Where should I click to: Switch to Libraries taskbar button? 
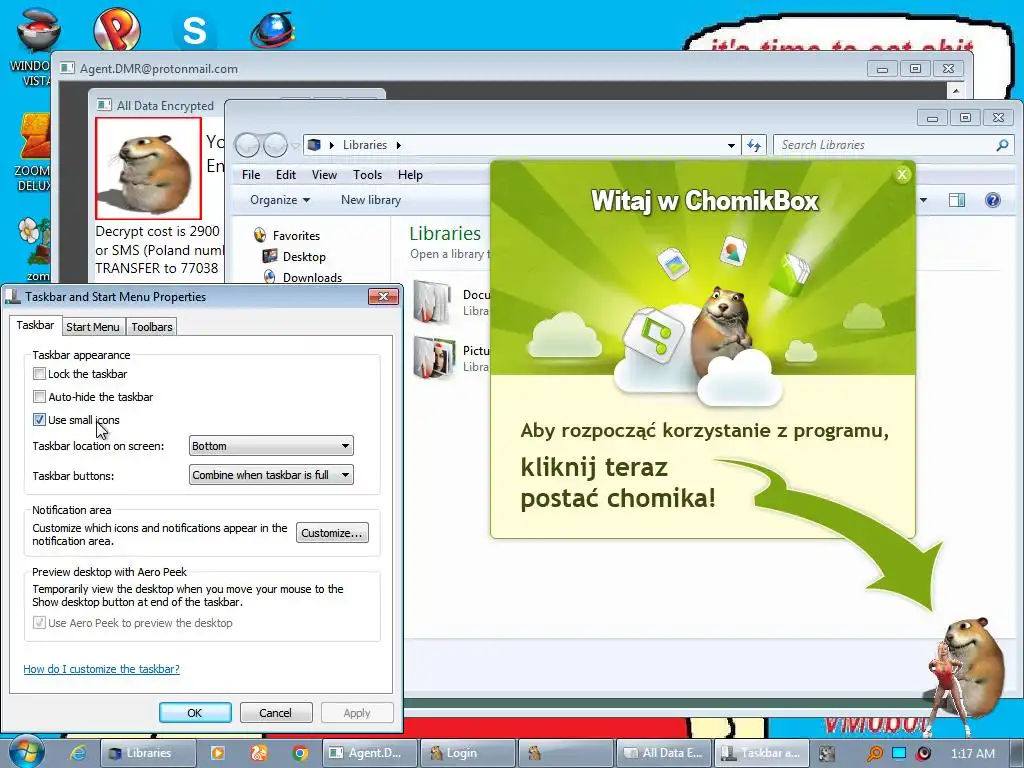(148, 753)
